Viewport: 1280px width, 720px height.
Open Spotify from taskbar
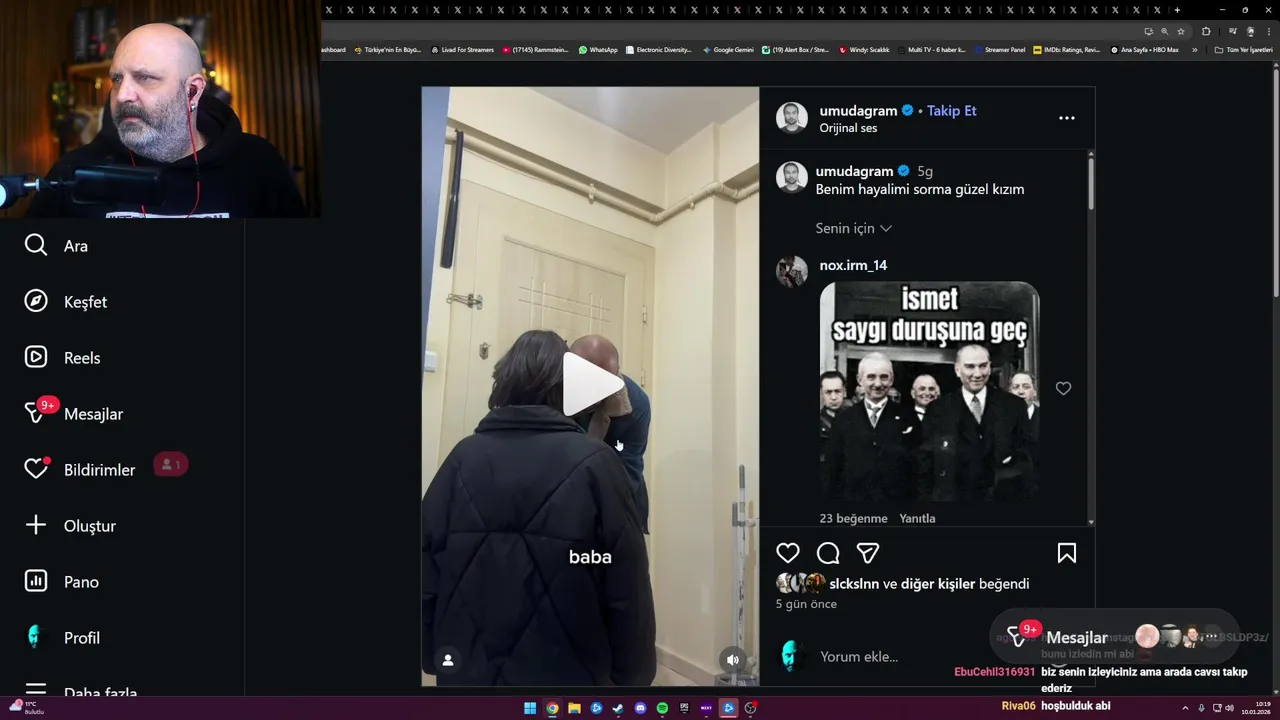pos(662,708)
